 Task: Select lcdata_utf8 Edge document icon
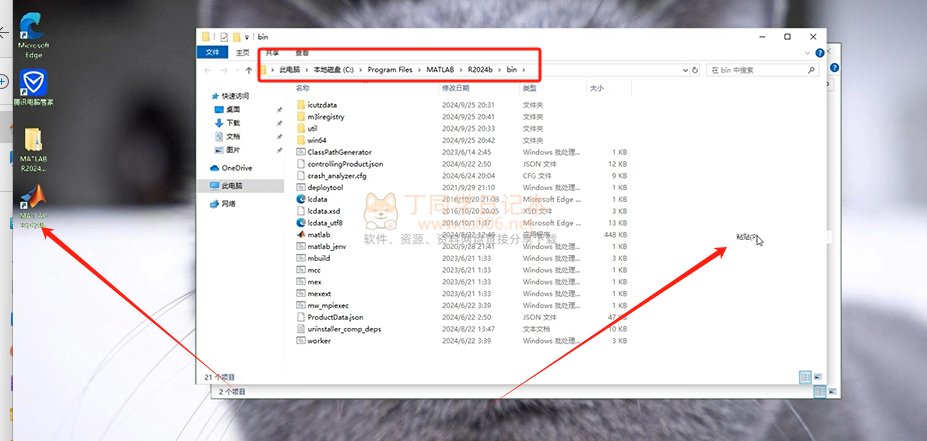click(301, 223)
